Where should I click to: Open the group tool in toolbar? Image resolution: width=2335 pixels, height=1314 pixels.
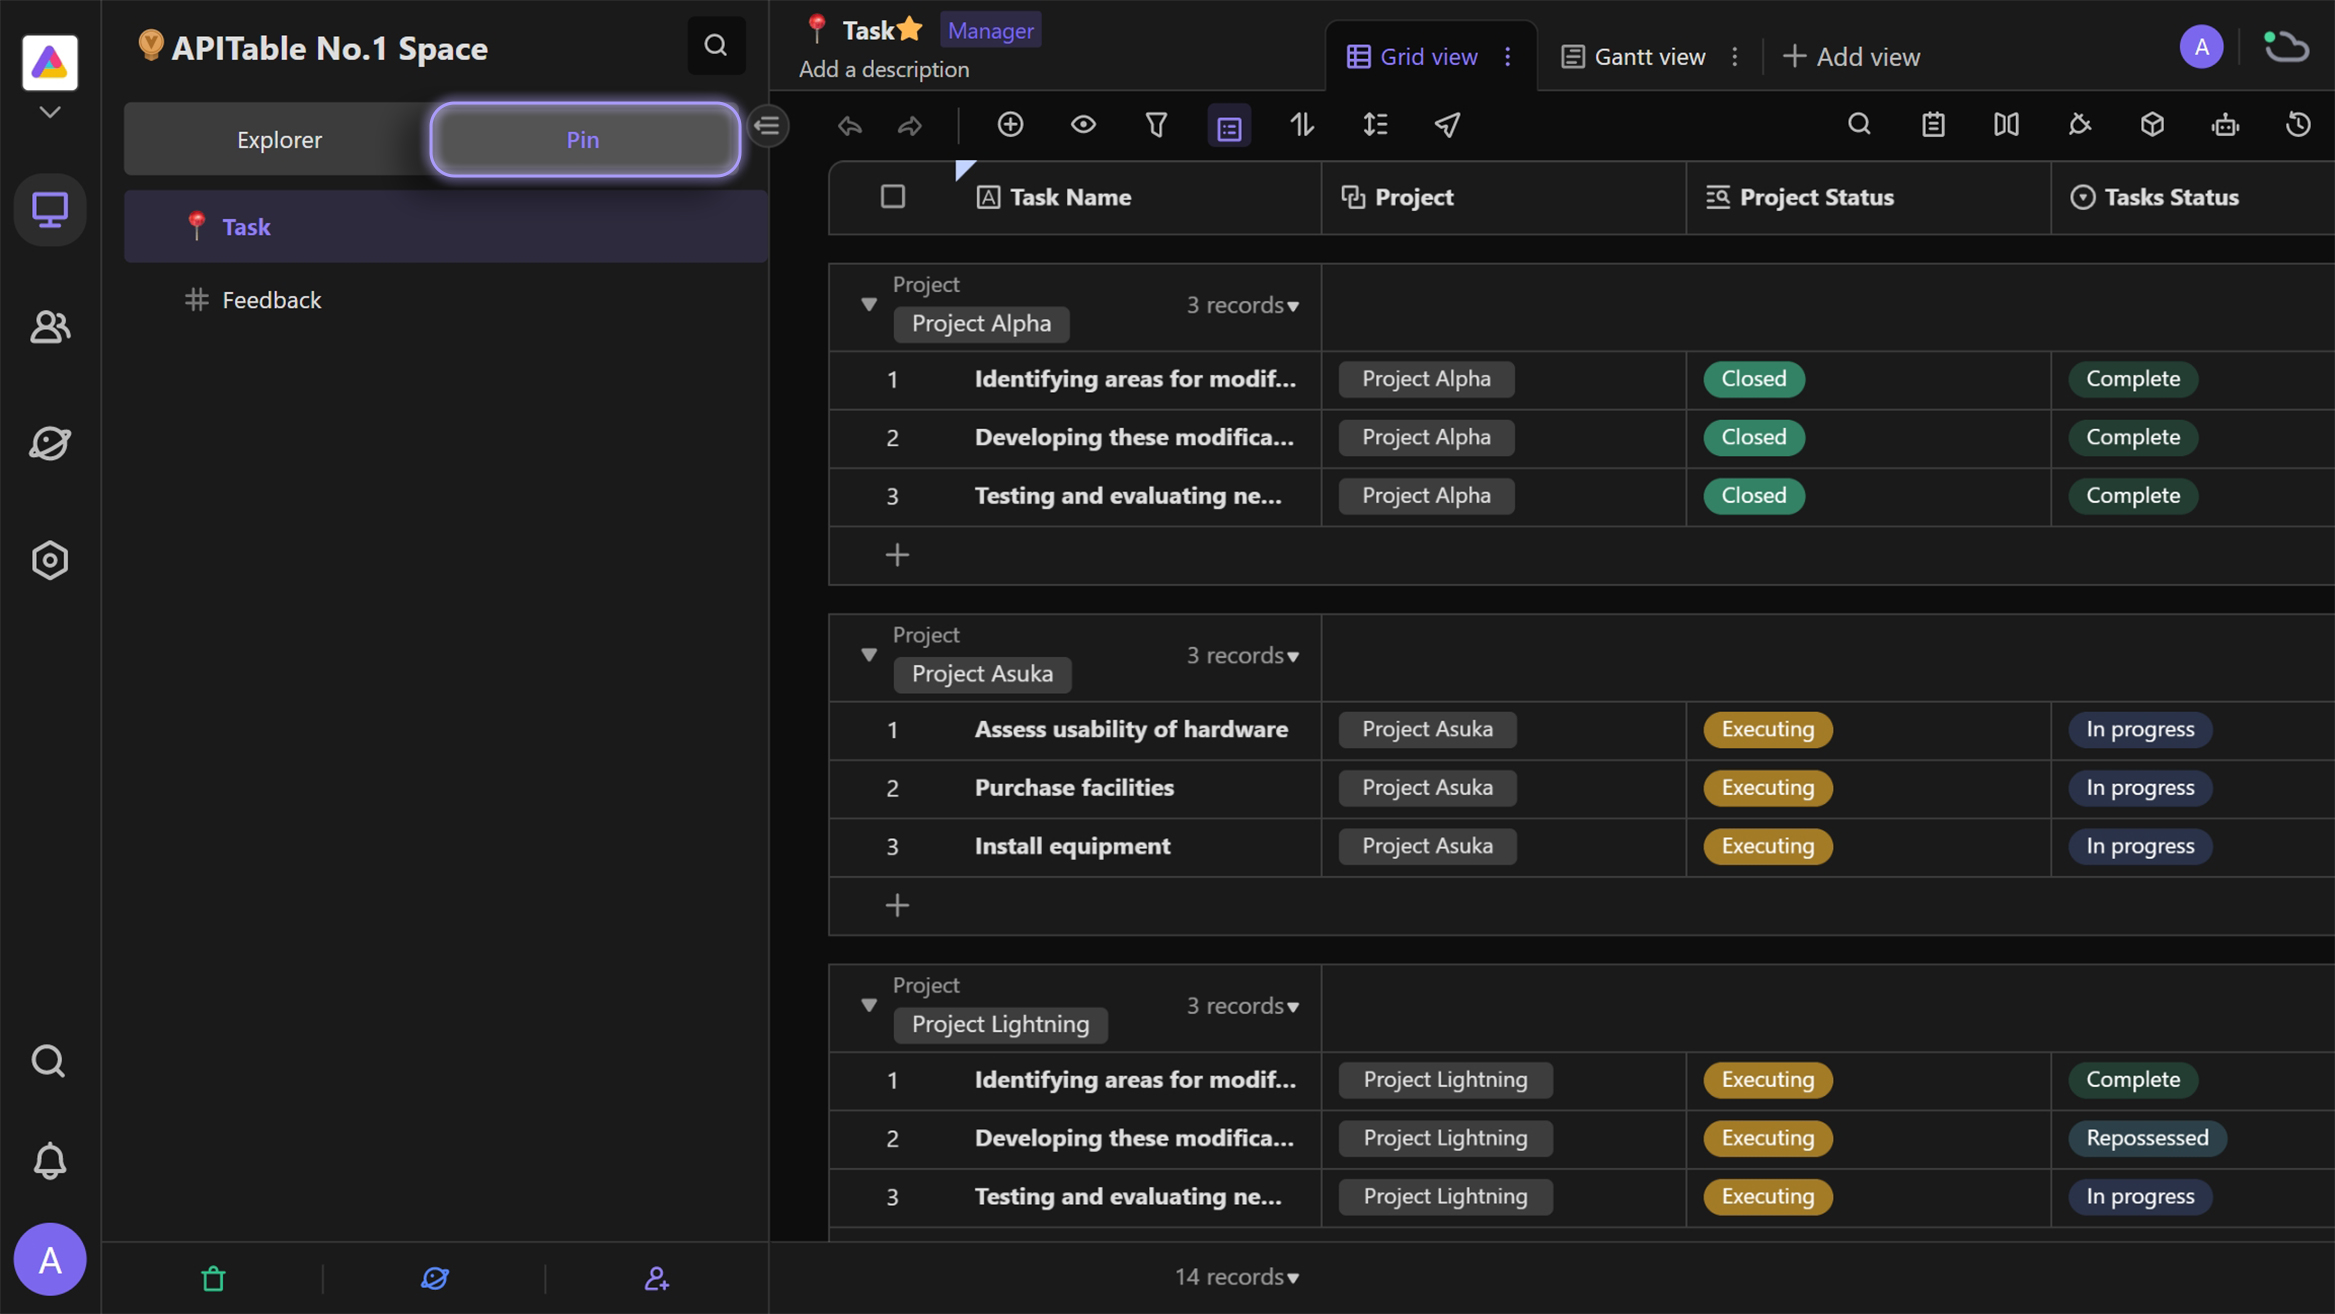tap(1229, 126)
